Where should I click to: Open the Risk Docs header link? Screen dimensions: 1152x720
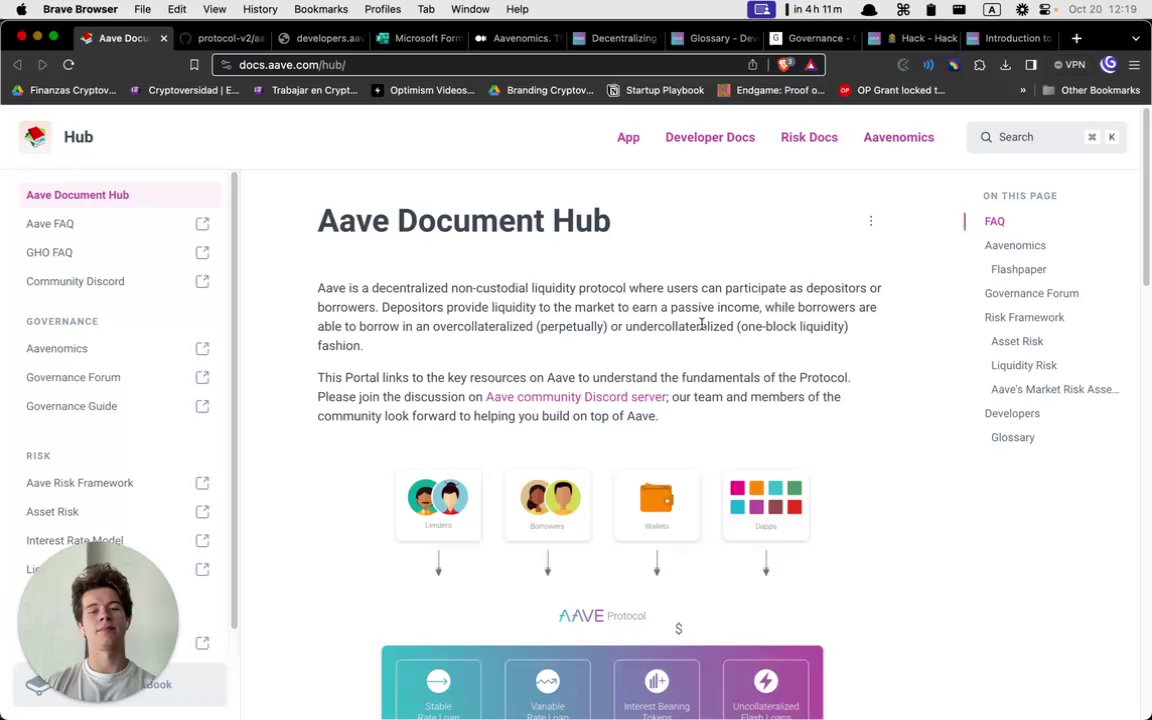pos(809,137)
